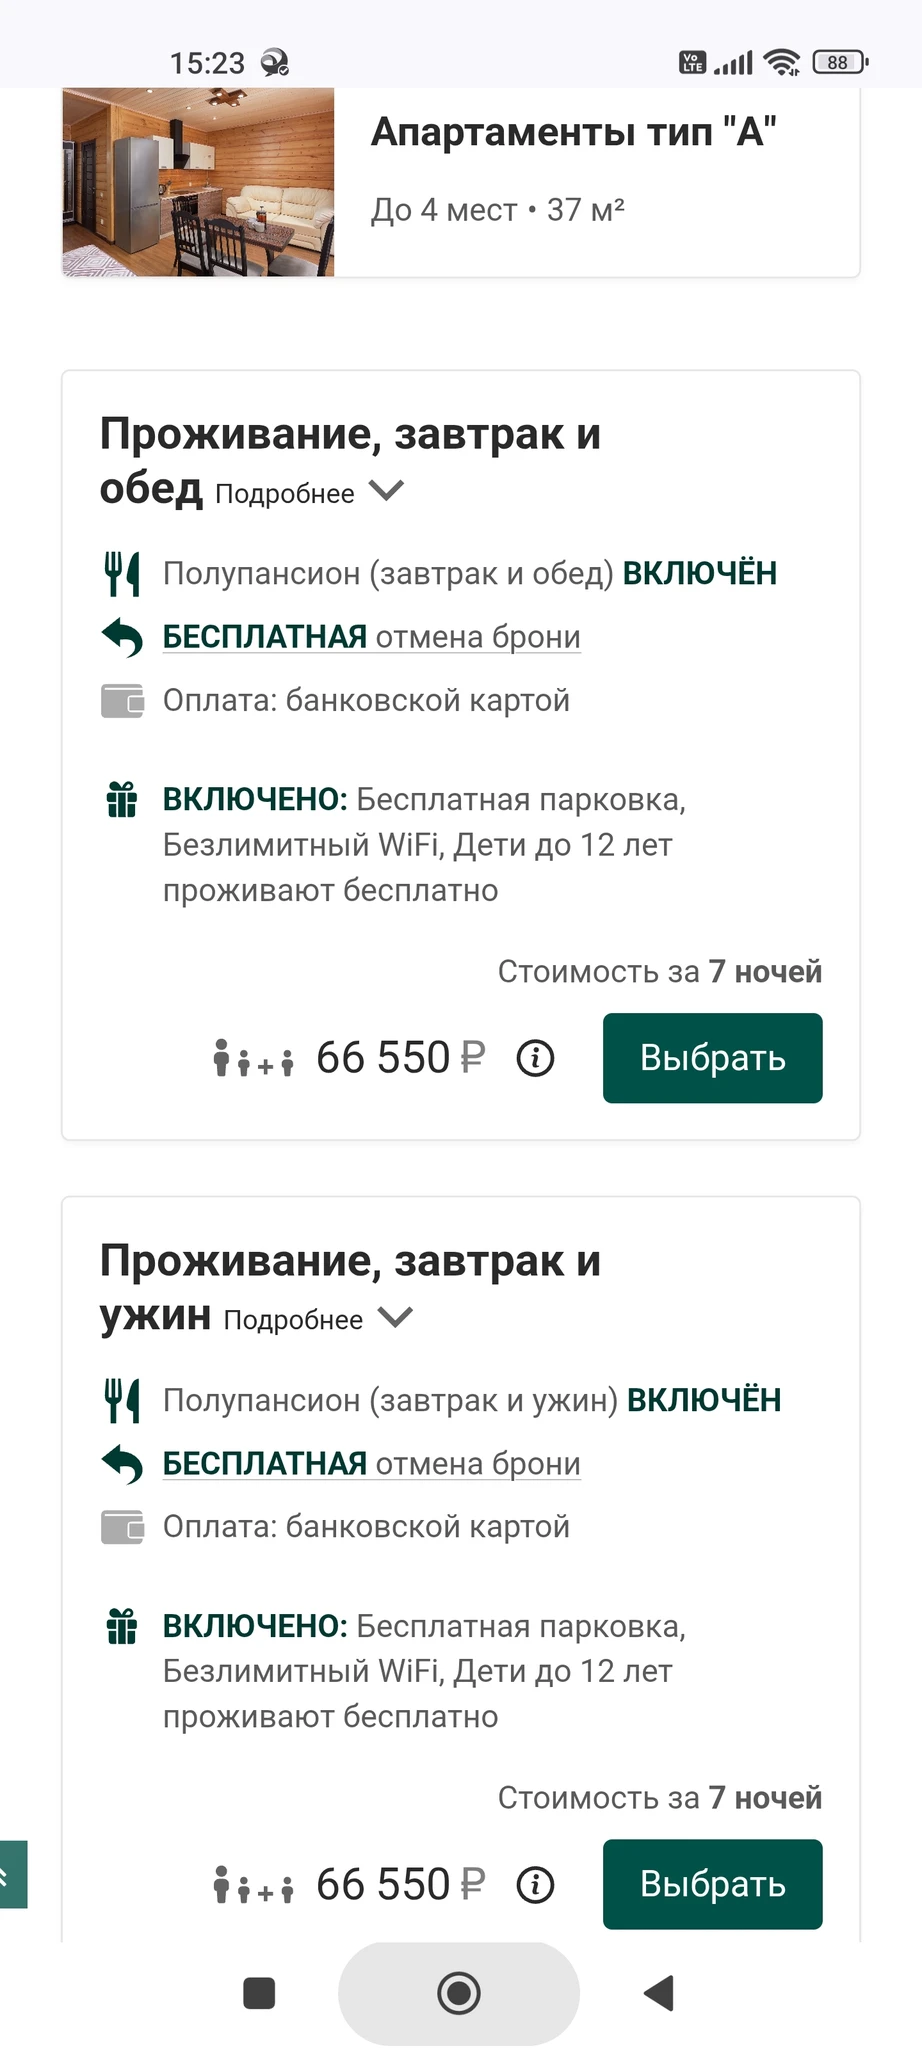922x2048 pixels.
Task: Tap gift icon in breakfast-and-lunch offer
Action: tap(122, 800)
